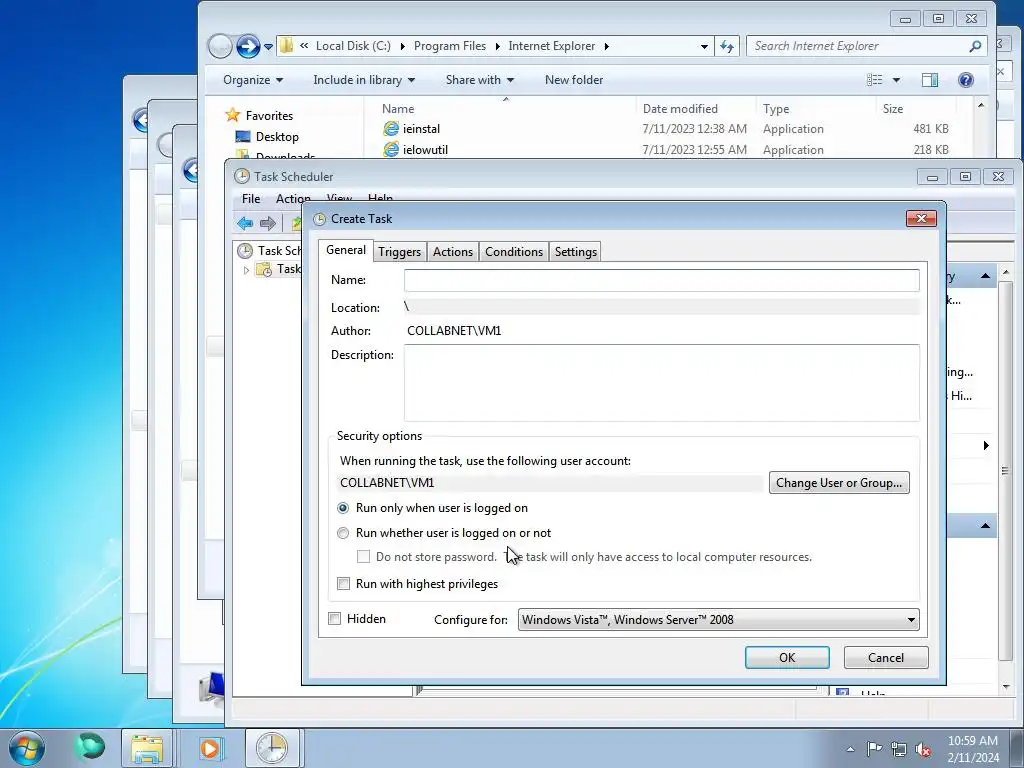The width and height of the screenshot is (1024, 768).
Task: Select Task Scheduler root clock icon in tree
Action: (x=245, y=251)
